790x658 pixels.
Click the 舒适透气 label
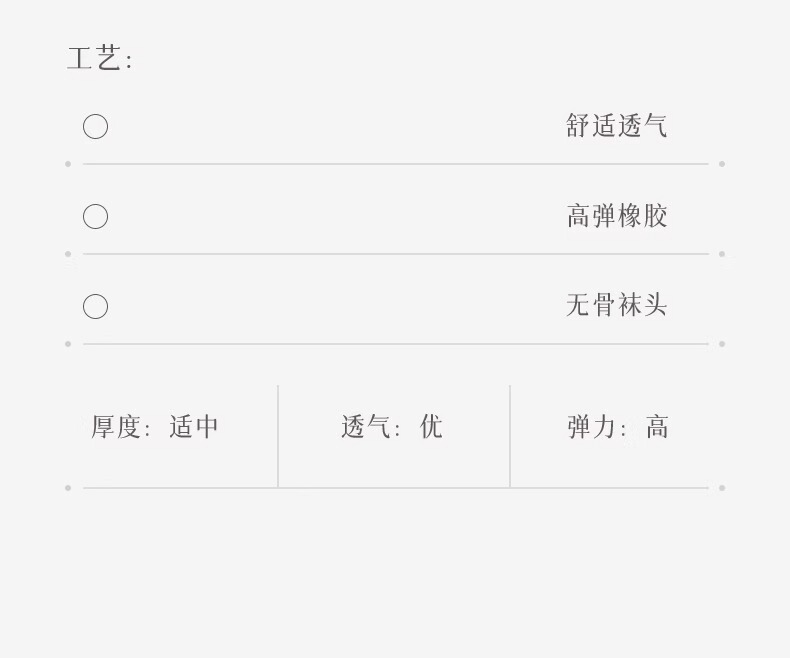tap(616, 126)
